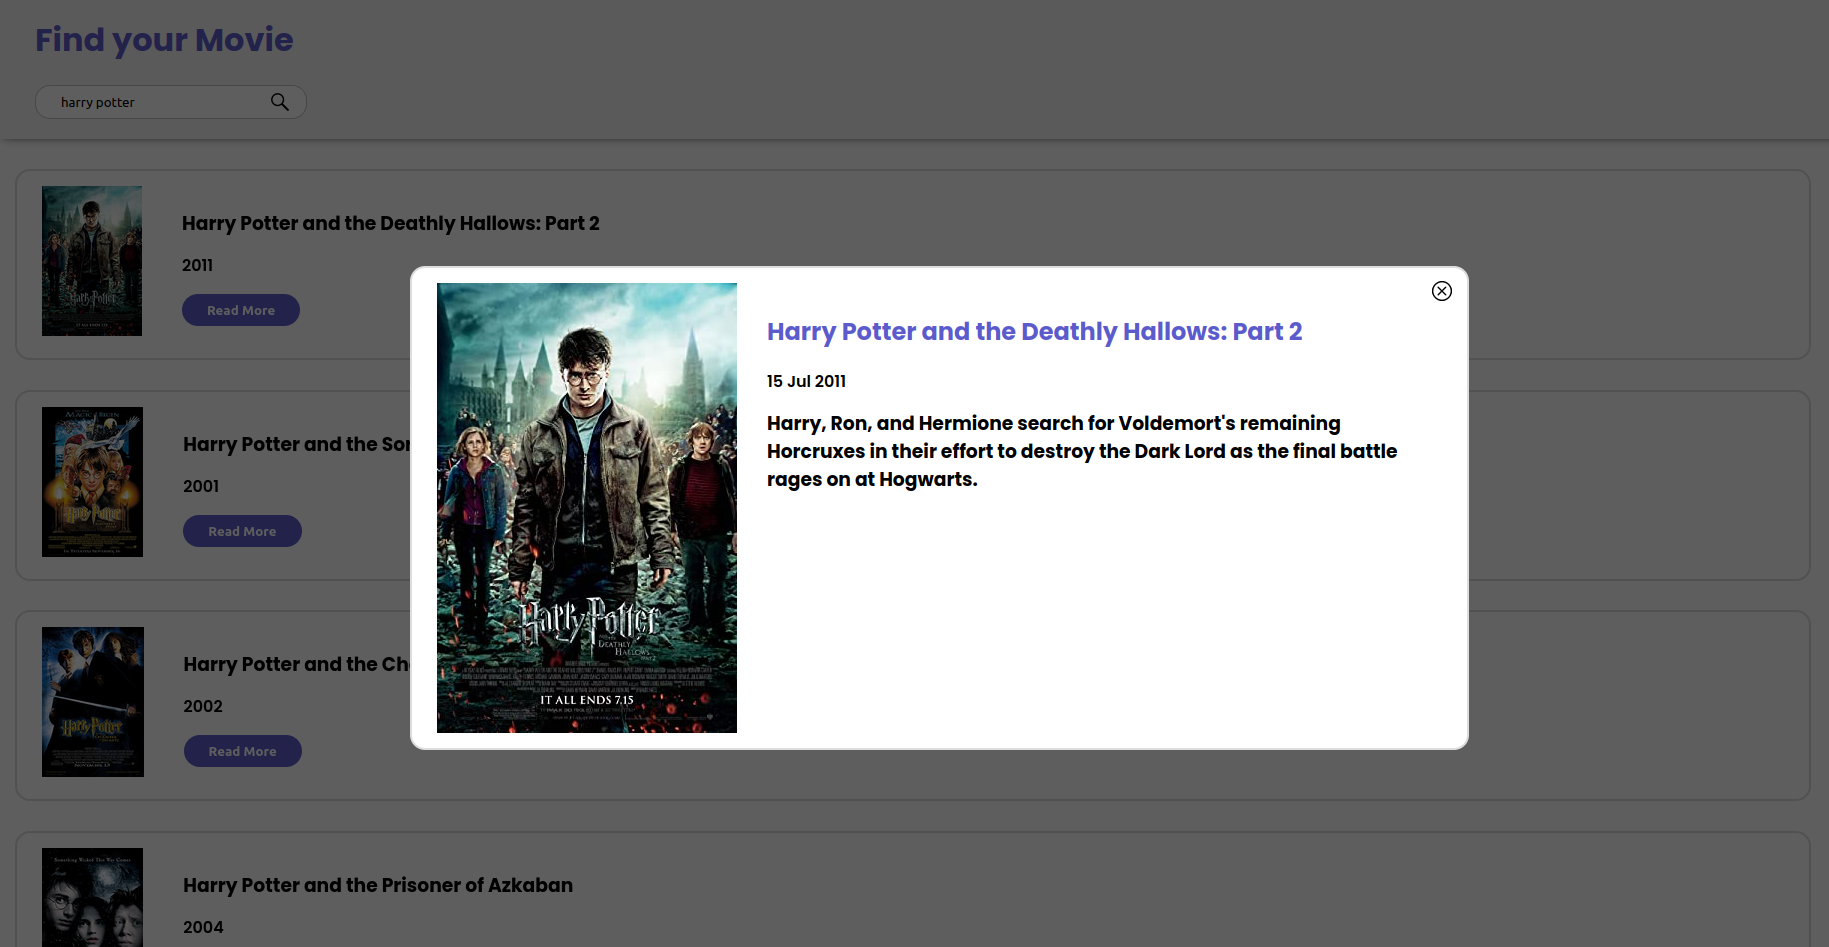The image size is (1829, 947).
Task: Click the partially hidden title starting Harry Potter and the Sor
Action: tap(296, 444)
